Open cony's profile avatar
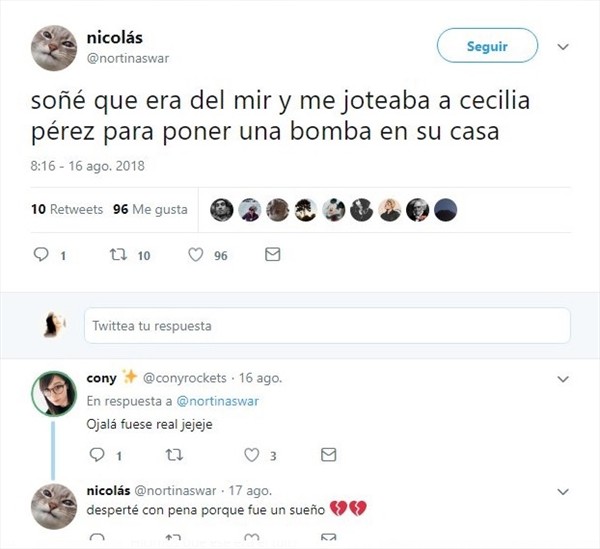The image size is (600, 549). [54, 394]
